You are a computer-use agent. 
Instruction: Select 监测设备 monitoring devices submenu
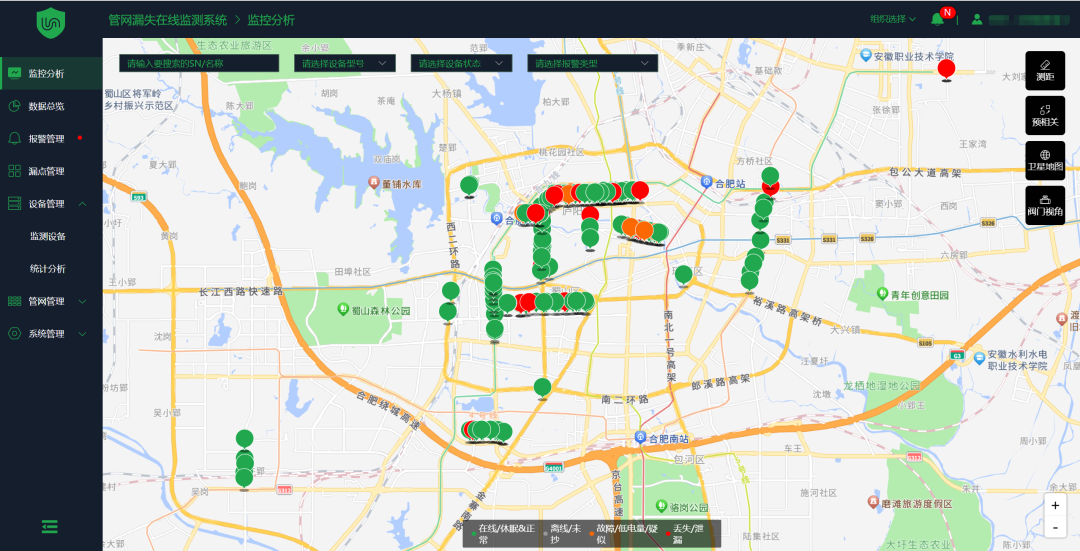48,236
